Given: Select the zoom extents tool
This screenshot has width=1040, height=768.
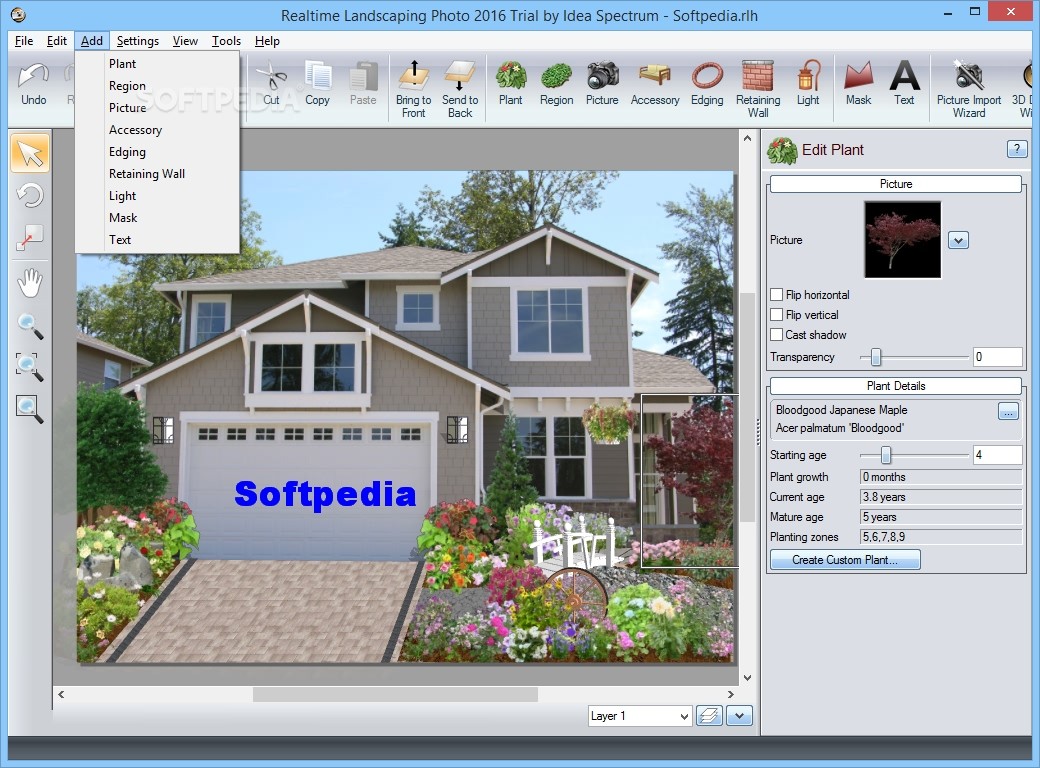Looking at the screenshot, I should 30,409.
